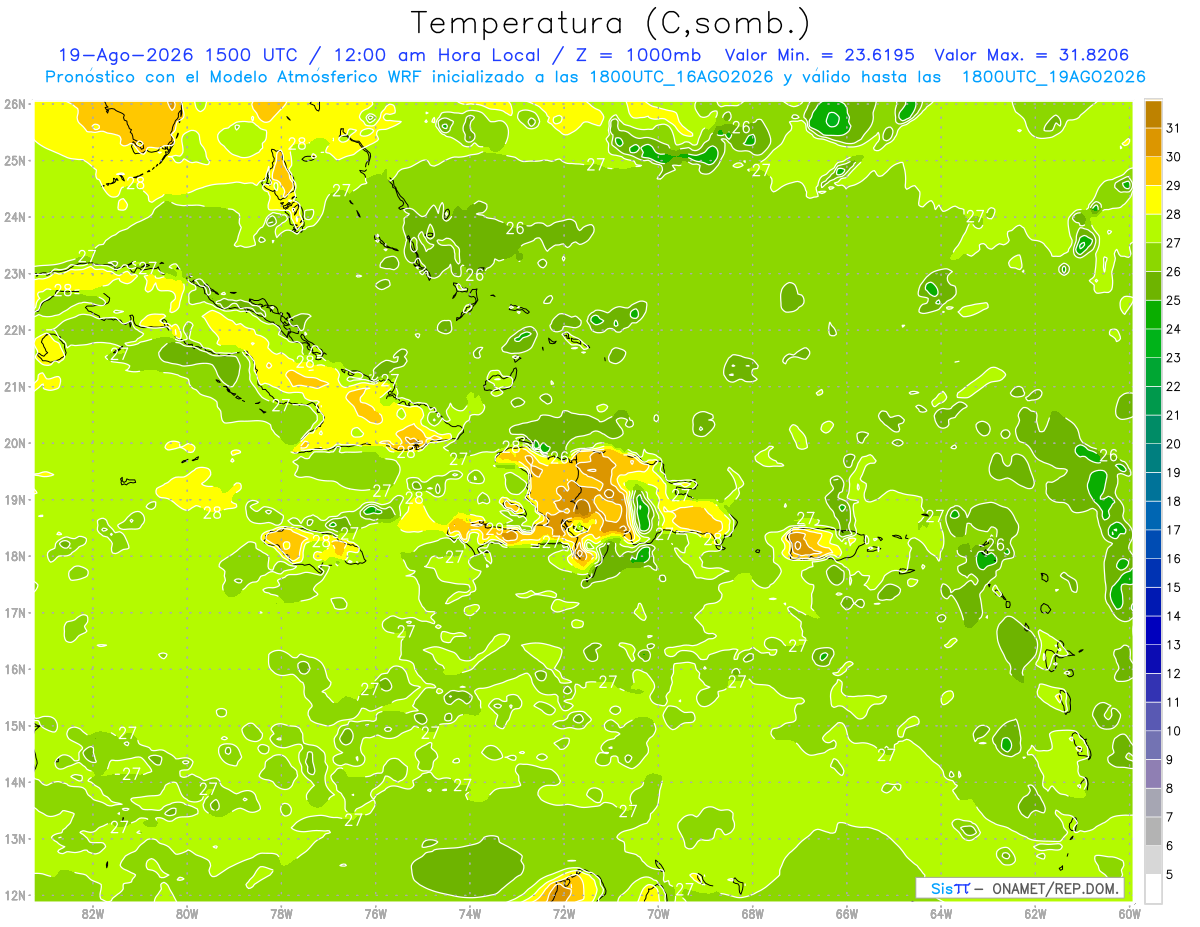Click the purple color scale swatch between 9 and 10
Image resolution: width=1200 pixels, height=927 pixels.
pos(1153,745)
